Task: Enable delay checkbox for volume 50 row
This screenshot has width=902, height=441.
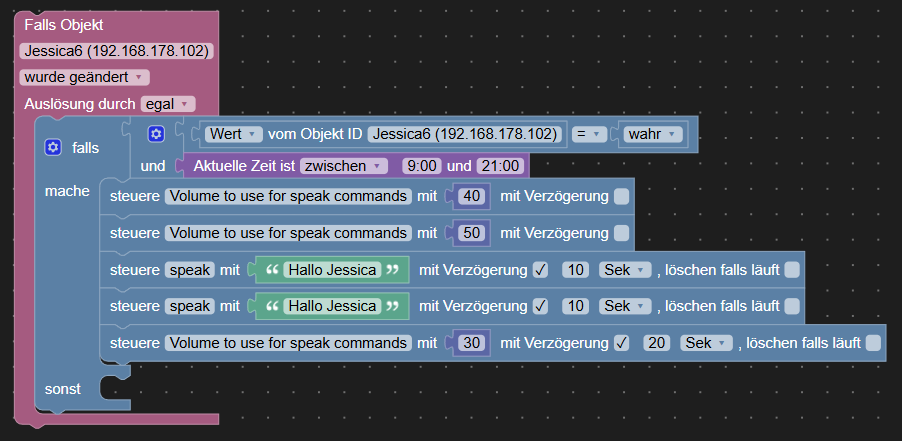Action: coord(621,233)
